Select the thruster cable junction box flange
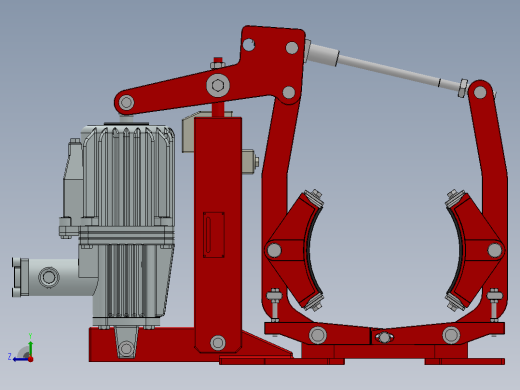Image resolution: width=520 pixels, height=390 pixels. [20, 277]
